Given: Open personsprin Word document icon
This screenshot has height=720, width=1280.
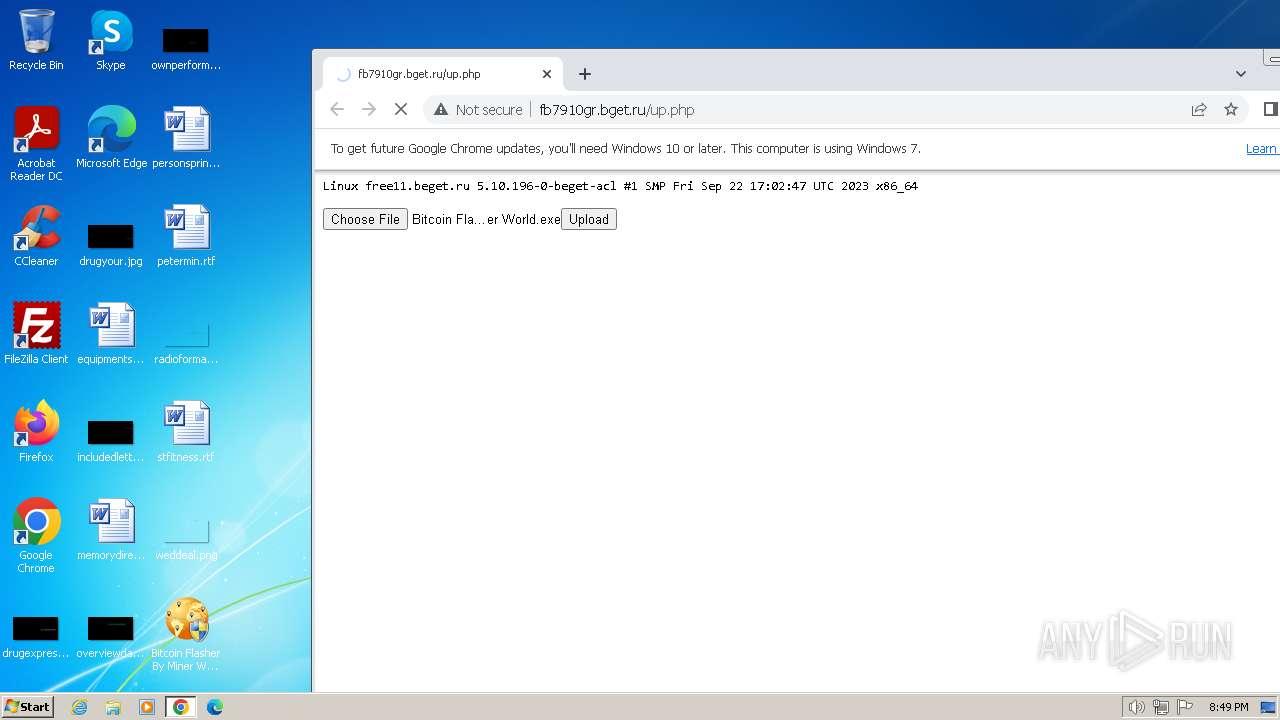Looking at the screenshot, I should 186,137.
